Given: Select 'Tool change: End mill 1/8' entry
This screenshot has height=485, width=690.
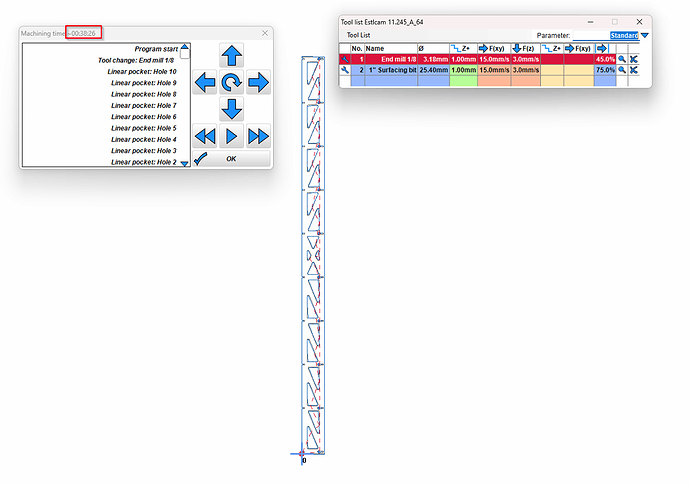Looking at the screenshot, I should (136, 60).
